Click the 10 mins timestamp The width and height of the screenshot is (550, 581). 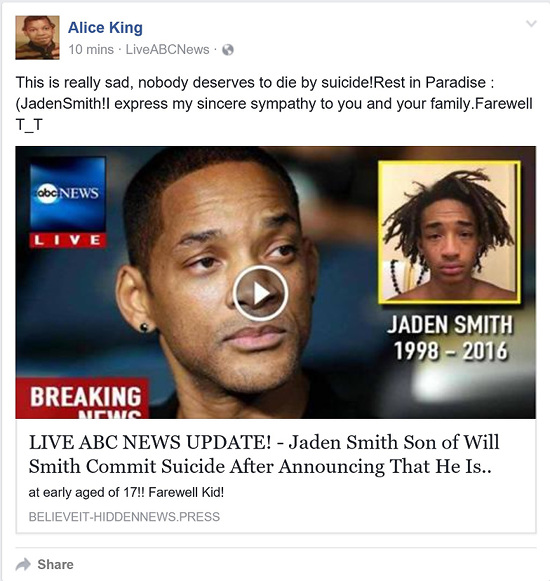[91, 49]
